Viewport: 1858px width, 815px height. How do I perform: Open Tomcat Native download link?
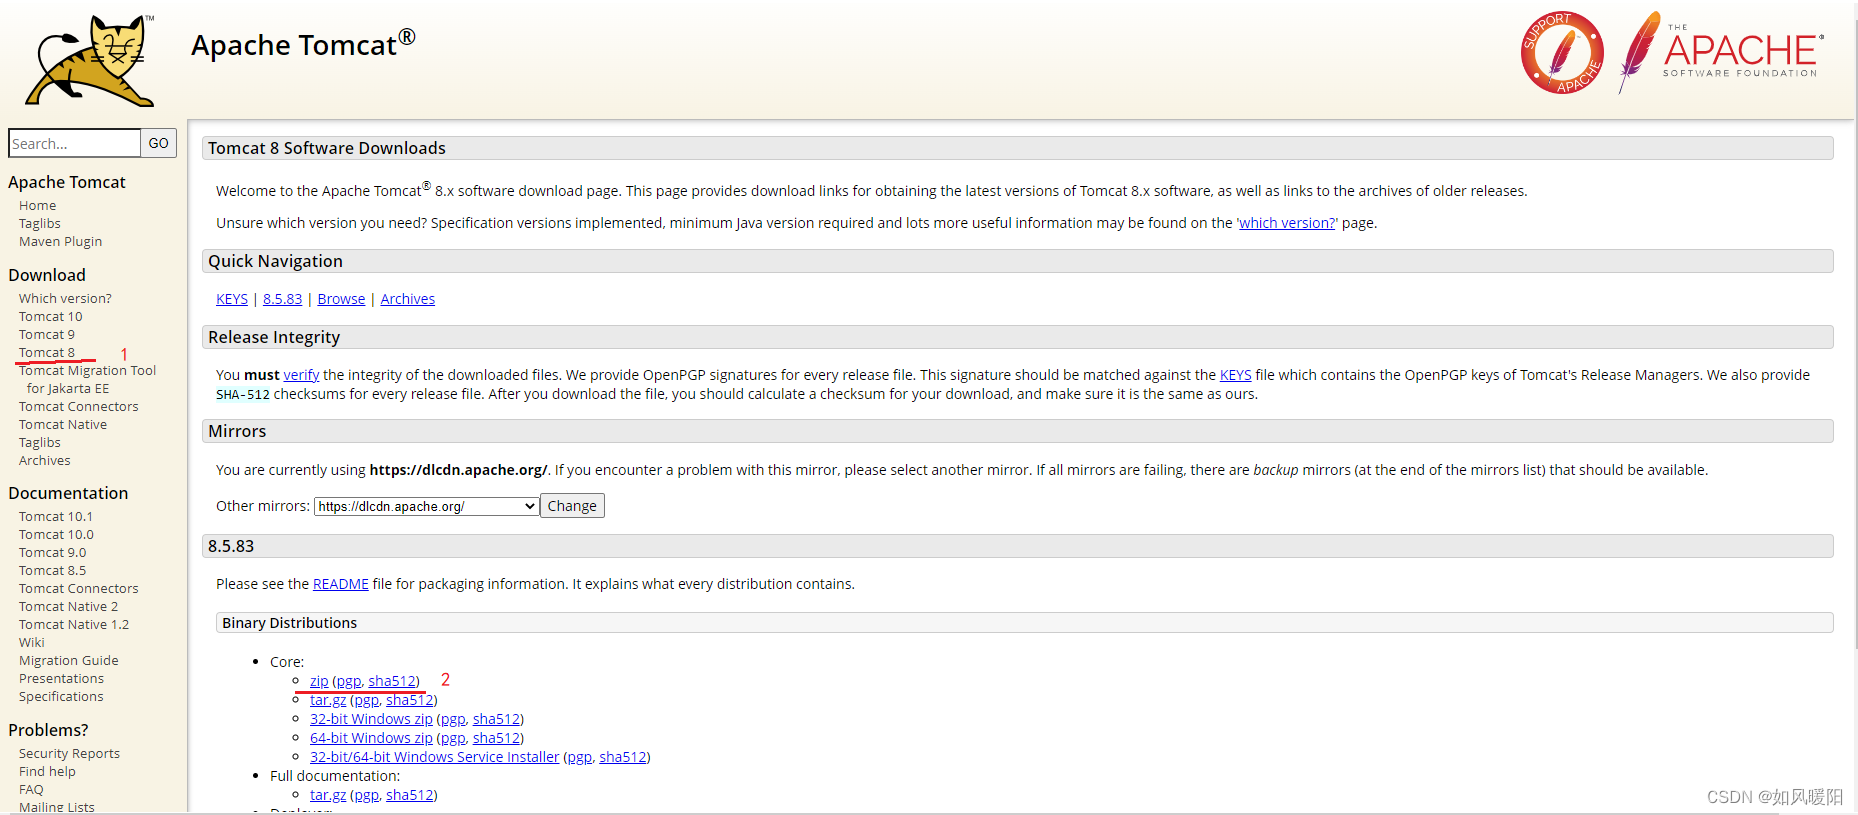pyautogui.click(x=63, y=424)
